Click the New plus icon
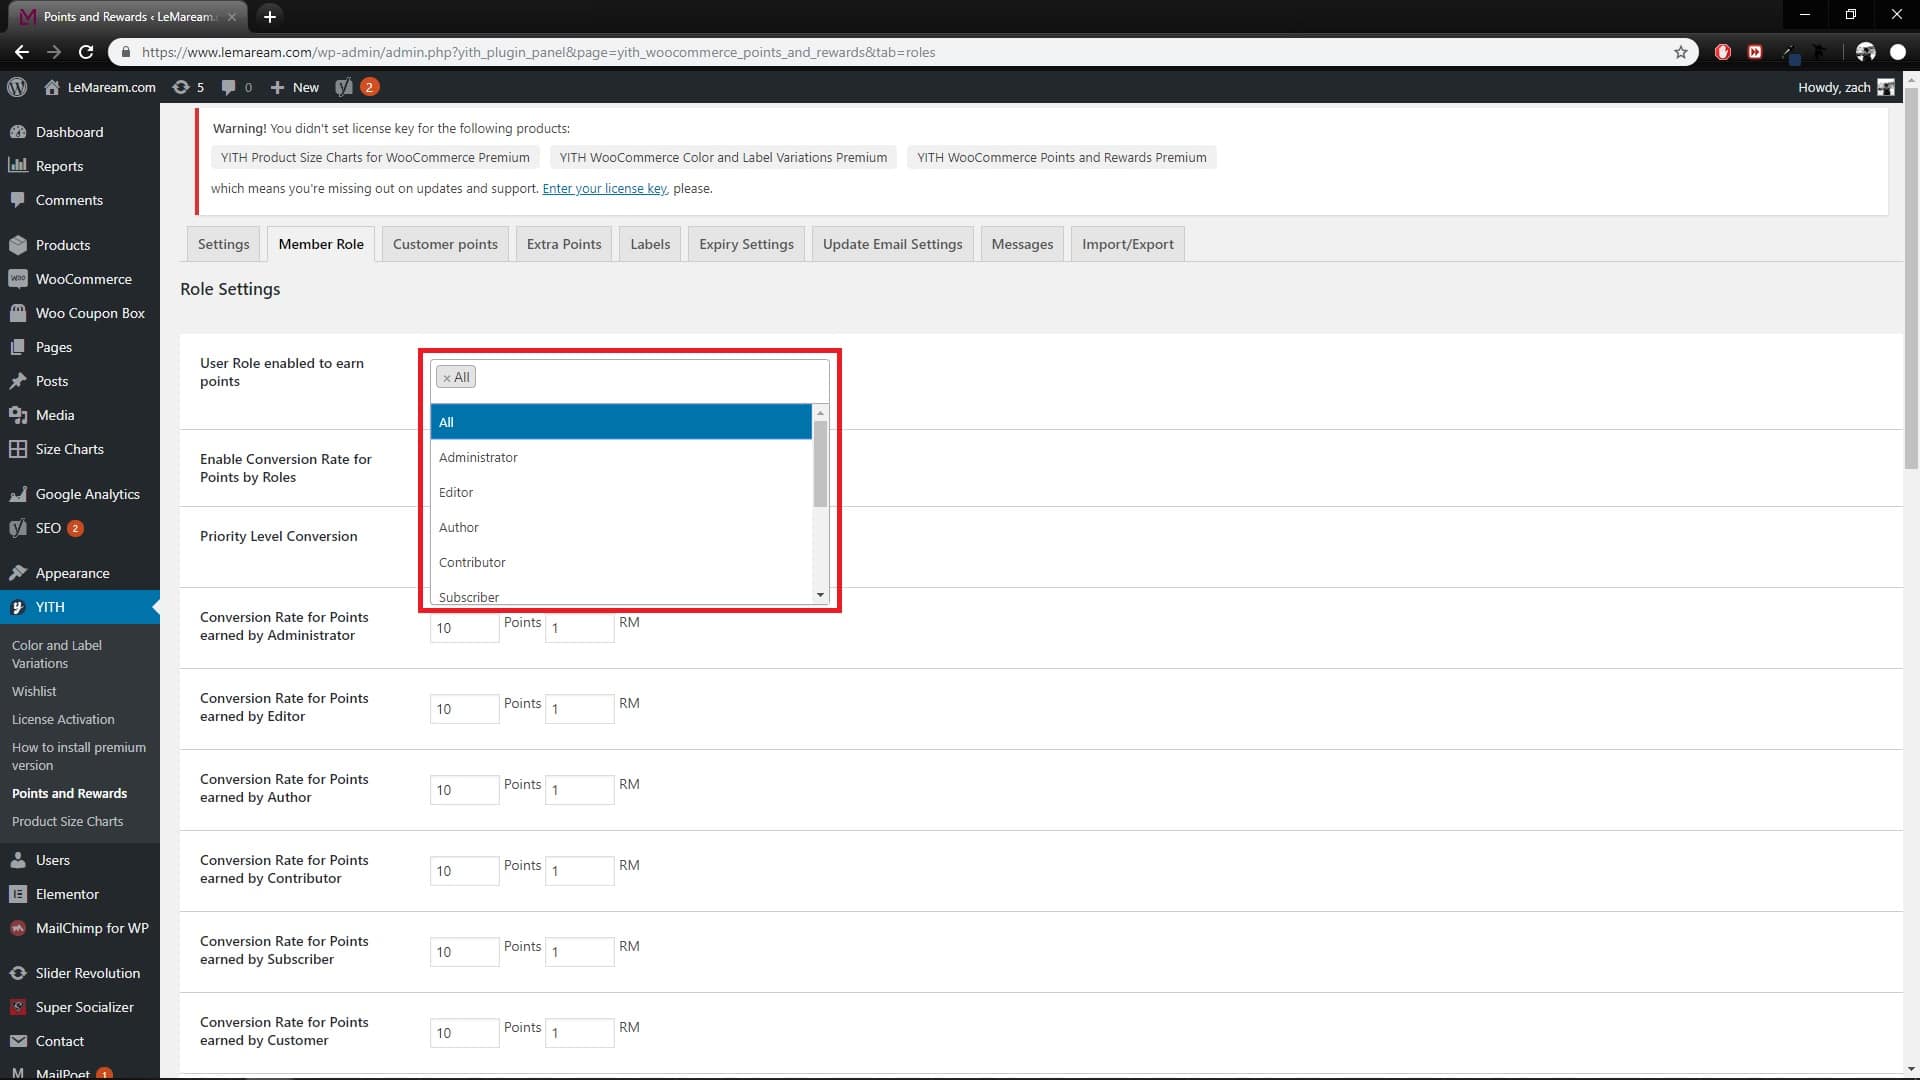The height and width of the screenshot is (1080, 1920). [x=278, y=87]
